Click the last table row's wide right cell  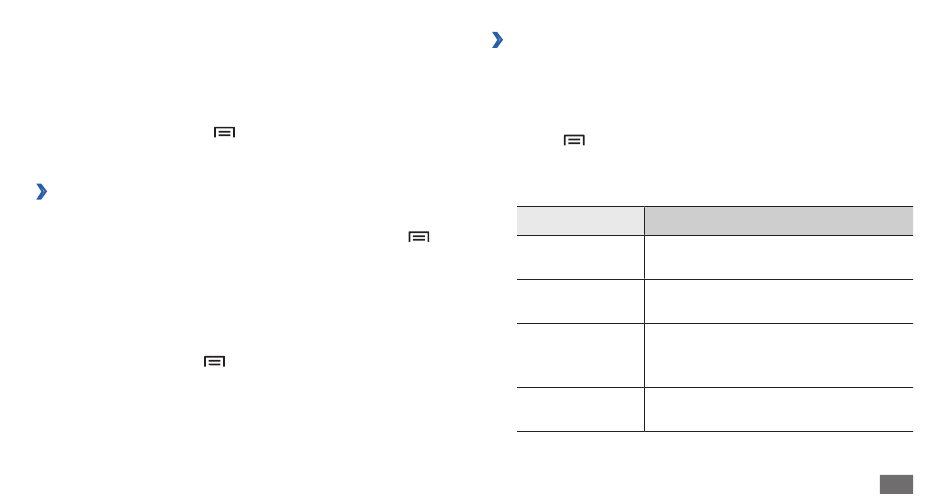point(779,409)
